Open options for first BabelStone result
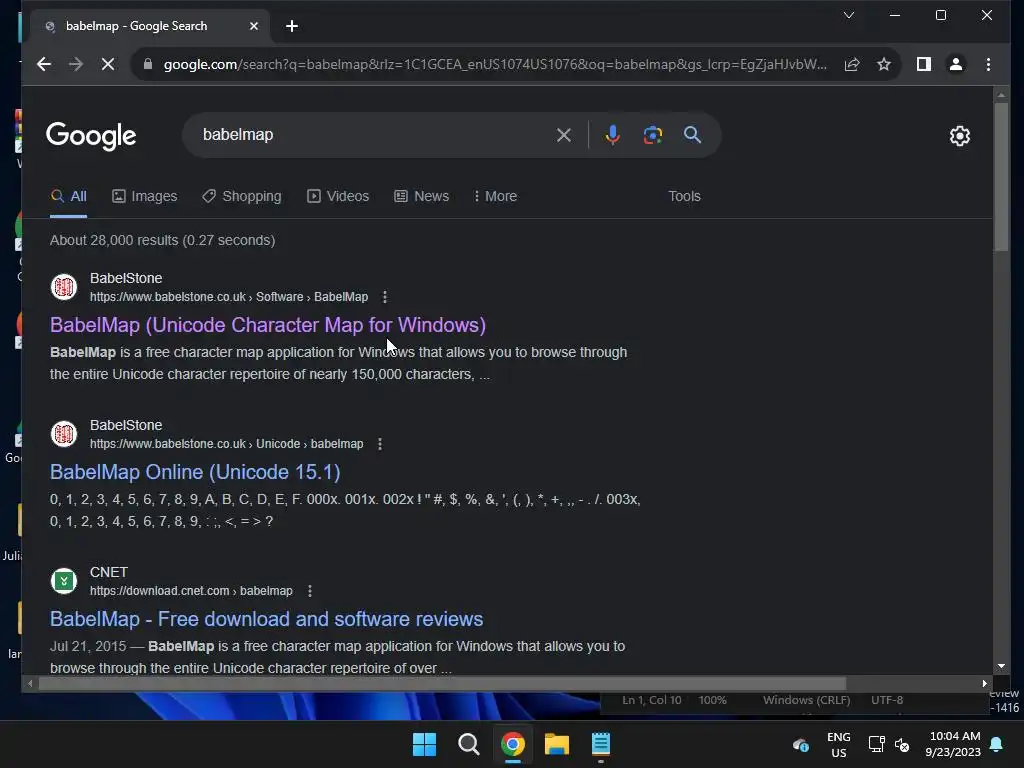This screenshot has height=768, width=1024. (x=385, y=297)
